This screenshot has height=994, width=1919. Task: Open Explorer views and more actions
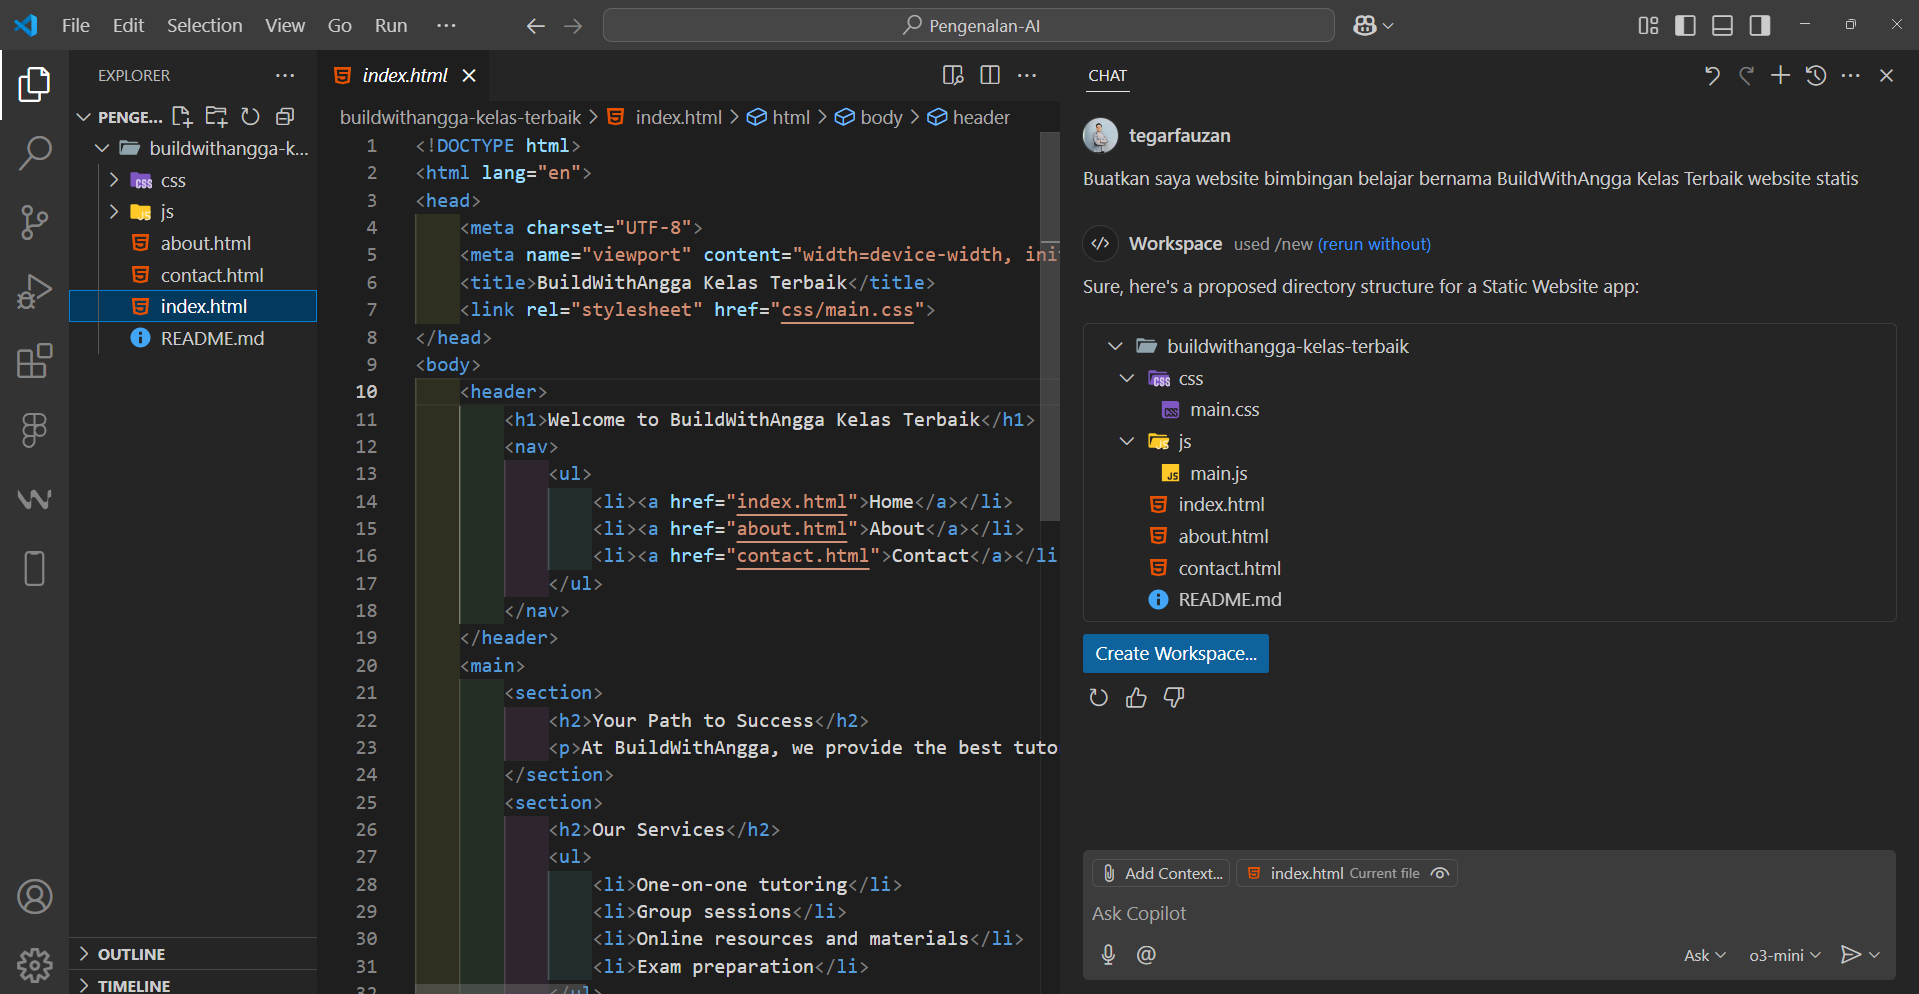coord(285,76)
